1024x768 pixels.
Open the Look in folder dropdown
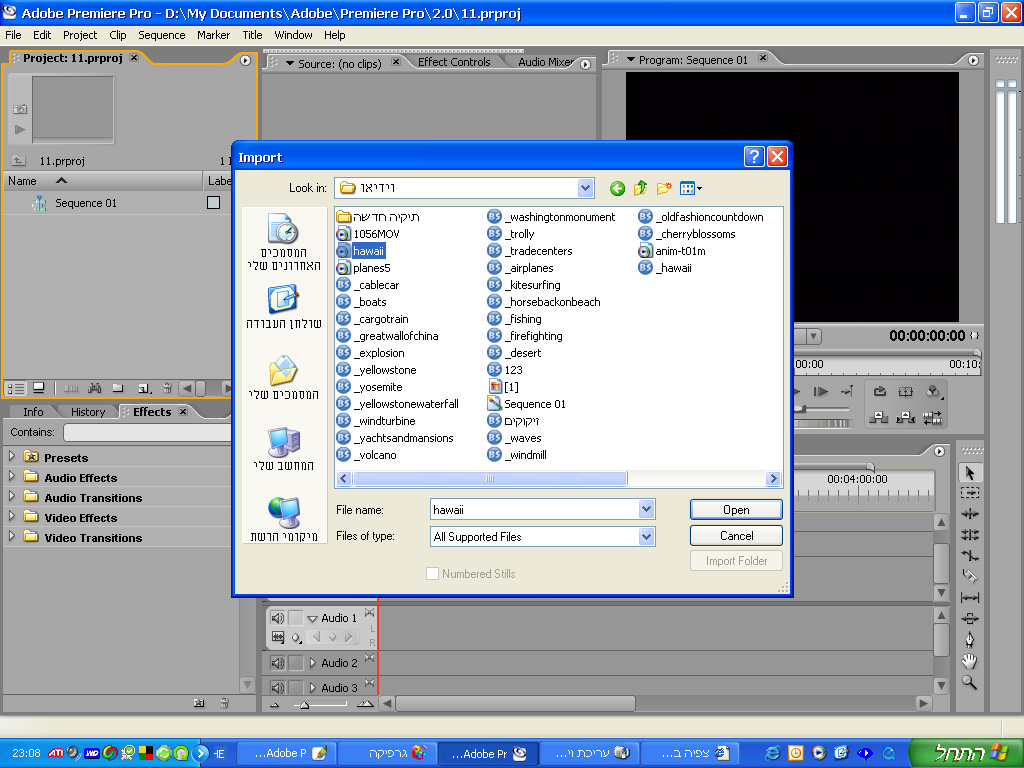tap(585, 188)
